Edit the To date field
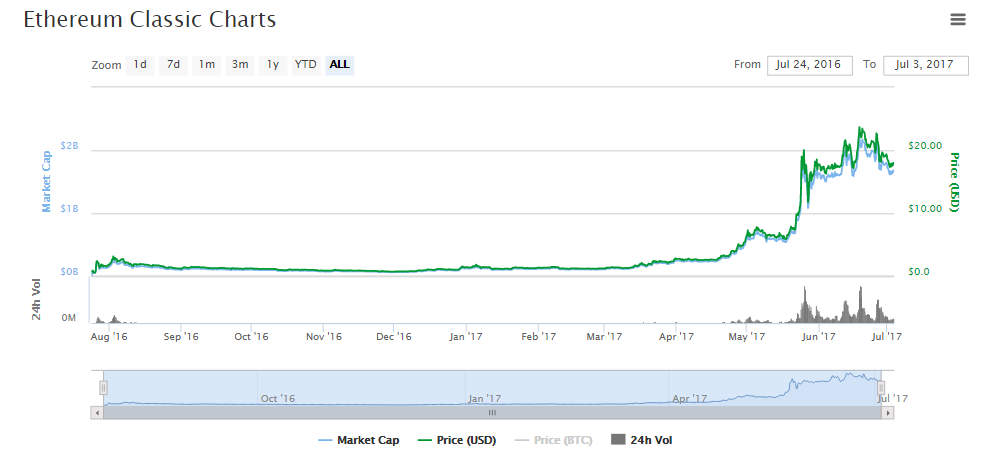Screen dimensions: 1003x457 coord(926,65)
